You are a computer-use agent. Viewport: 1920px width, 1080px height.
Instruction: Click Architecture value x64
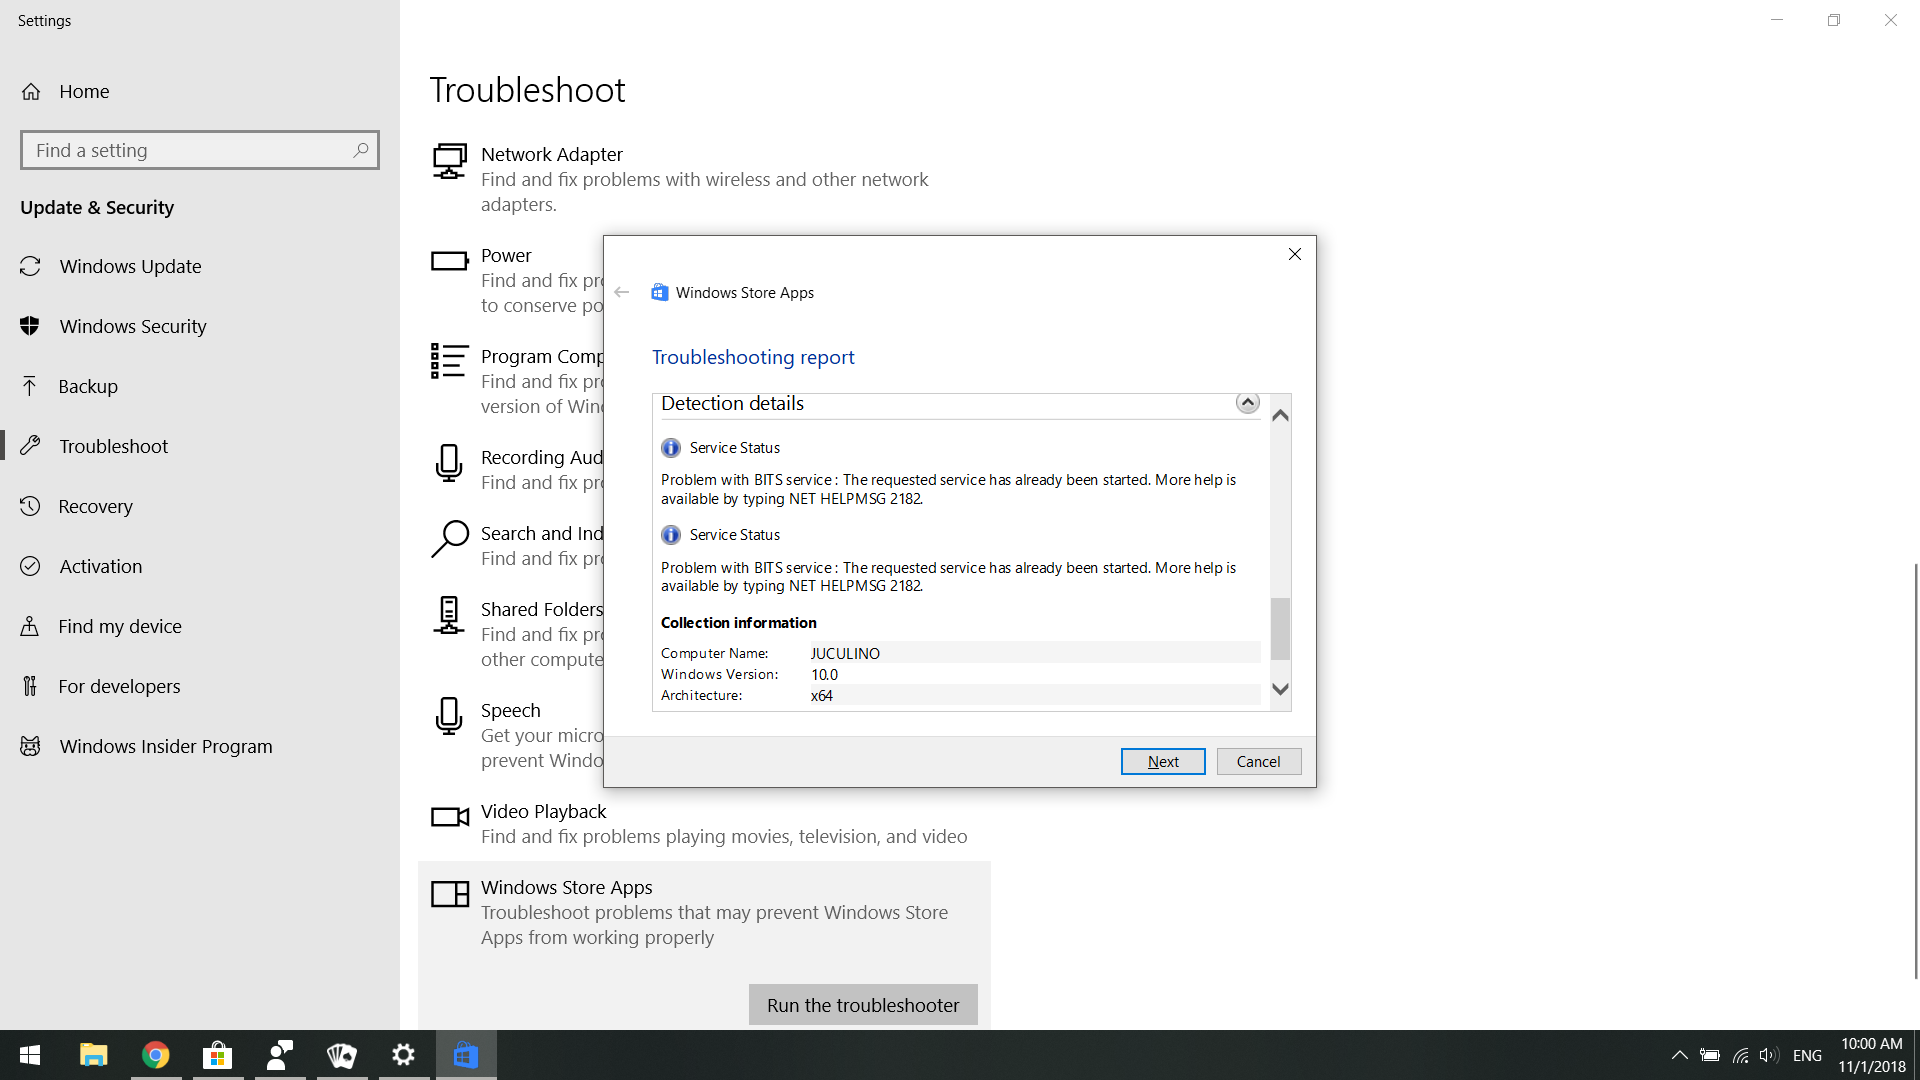coord(821,695)
